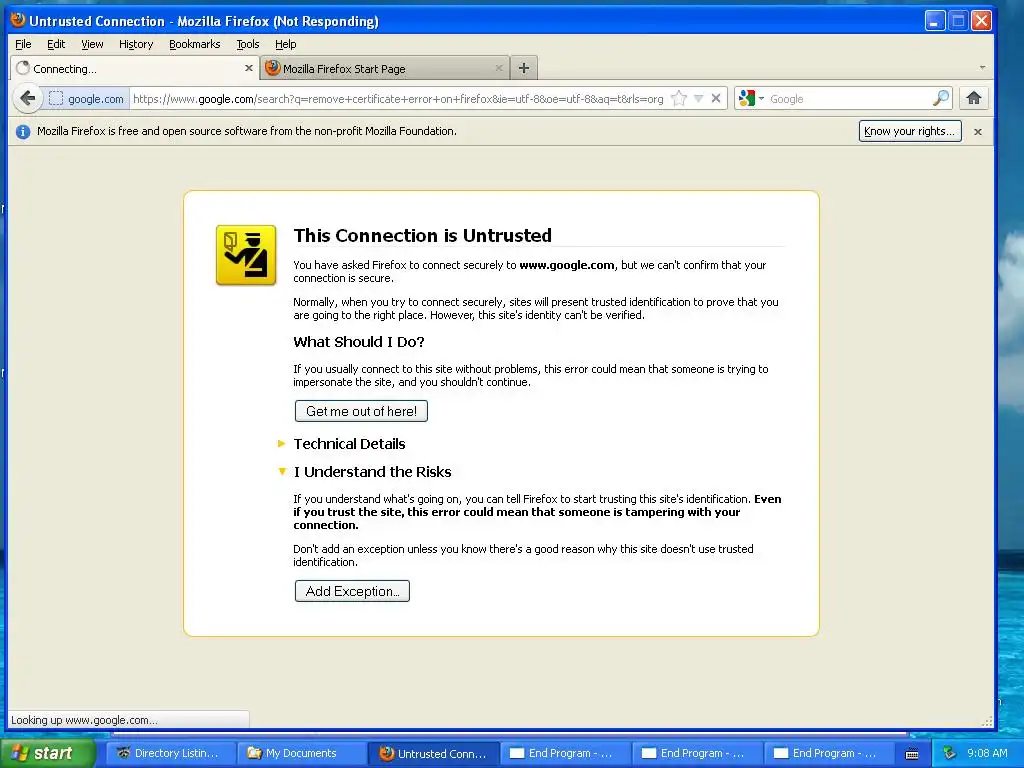Select Untrusted Connection taskbar button
Viewport: 1024px width, 768px height.
[x=433, y=753]
